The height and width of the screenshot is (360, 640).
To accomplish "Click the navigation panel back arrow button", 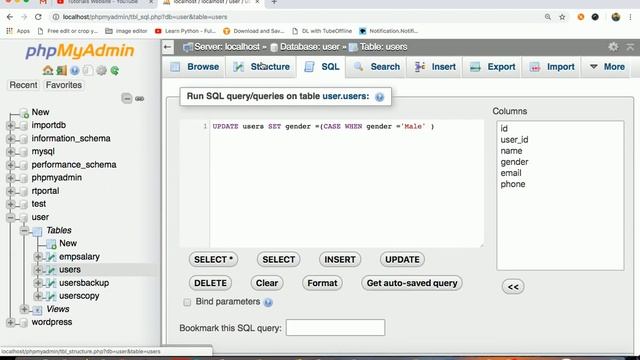I will tap(168, 47).
